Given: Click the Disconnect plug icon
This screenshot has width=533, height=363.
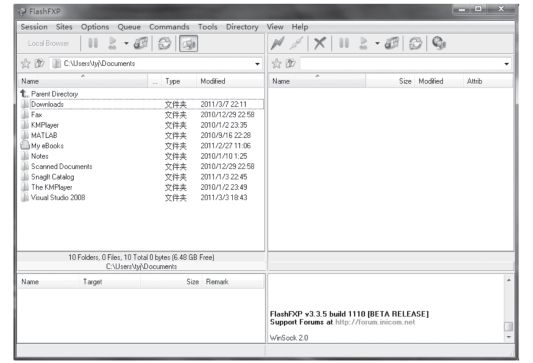Looking at the screenshot, I should tap(296, 43).
